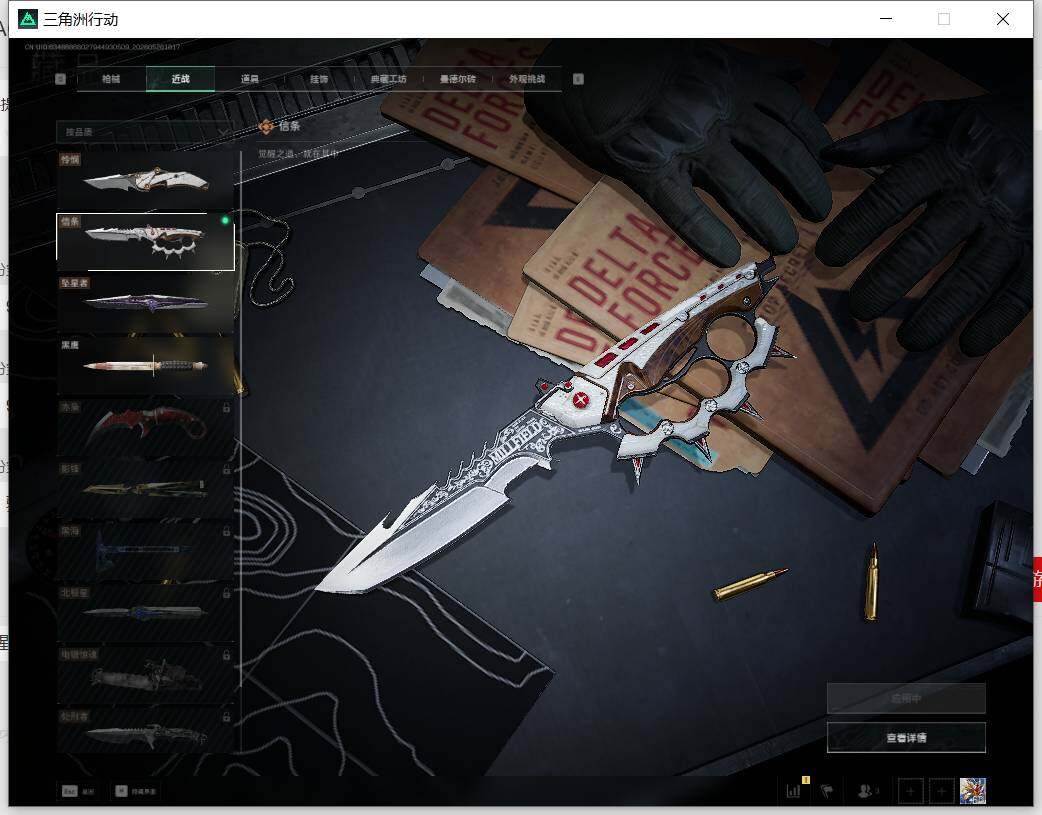Image resolution: width=1042 pixels, height=815 pixels.
Task: Click the orange quality icon beside 信条 title
Action: (x=266, y=126)
